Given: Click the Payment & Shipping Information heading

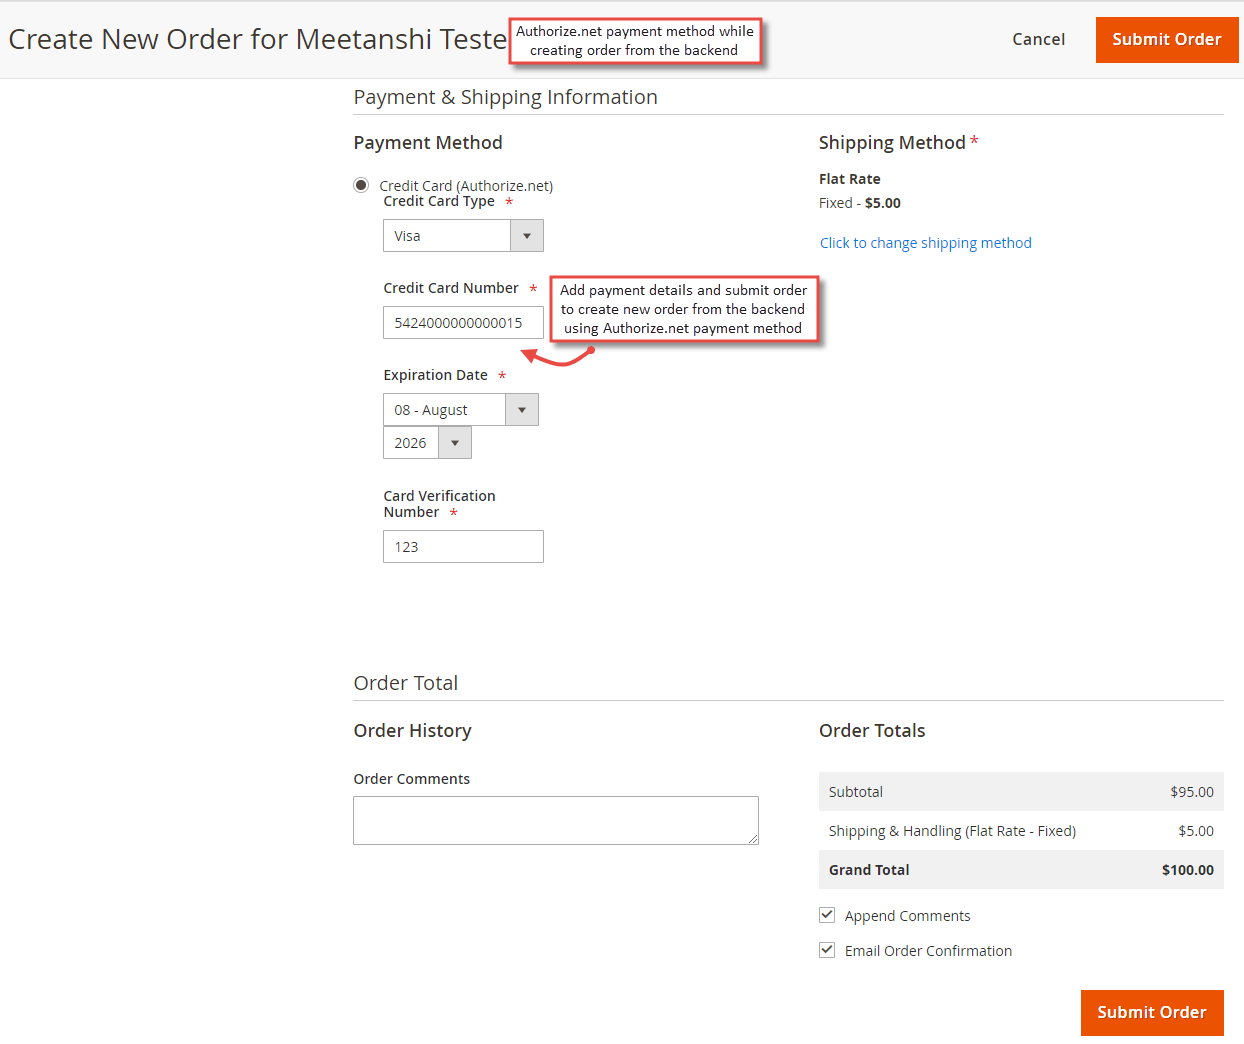Looking at the screenshot, I should (x=506, y=97).
